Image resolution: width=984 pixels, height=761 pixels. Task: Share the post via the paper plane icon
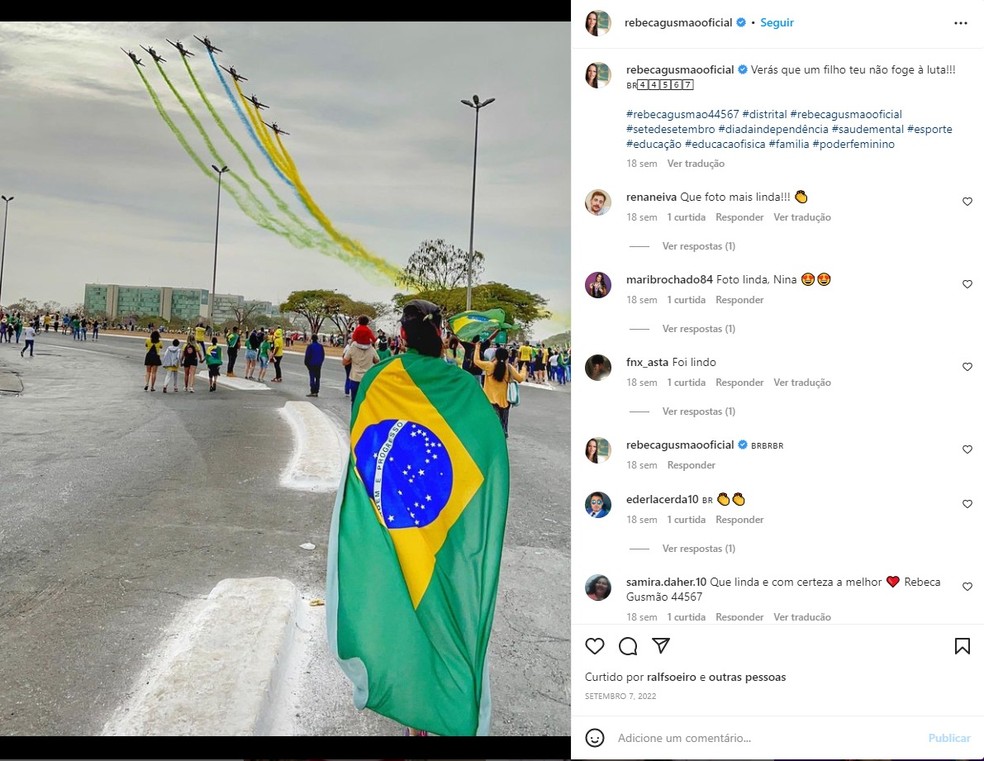(661, 645)
